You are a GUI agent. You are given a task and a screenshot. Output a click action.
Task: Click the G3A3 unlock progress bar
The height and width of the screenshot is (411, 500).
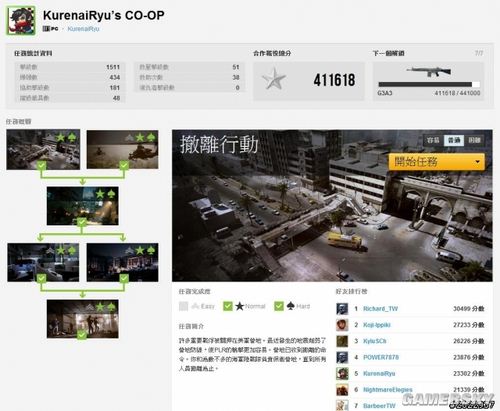pos(429,84)
